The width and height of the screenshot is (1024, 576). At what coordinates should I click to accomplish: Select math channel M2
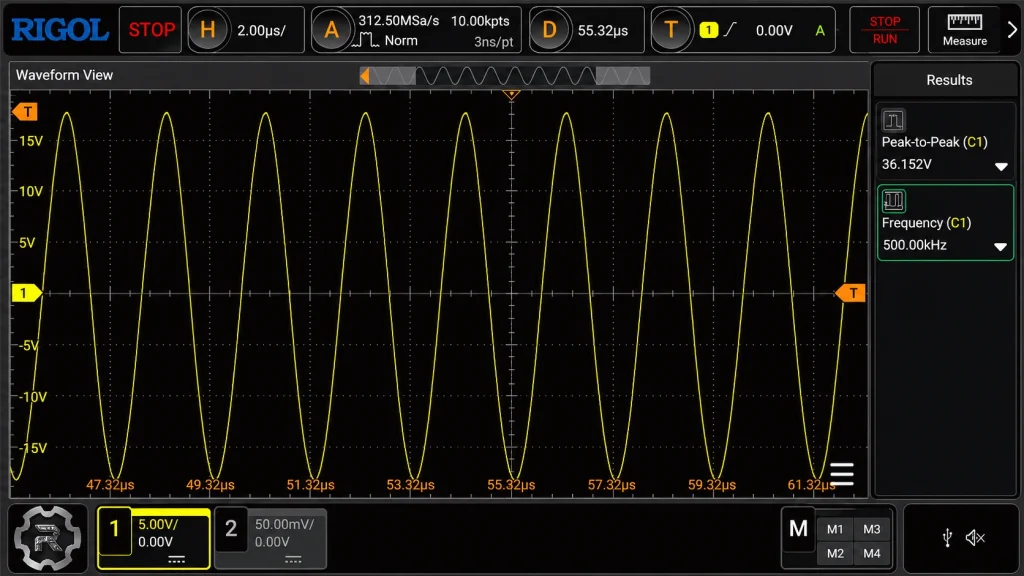point(835,554)
